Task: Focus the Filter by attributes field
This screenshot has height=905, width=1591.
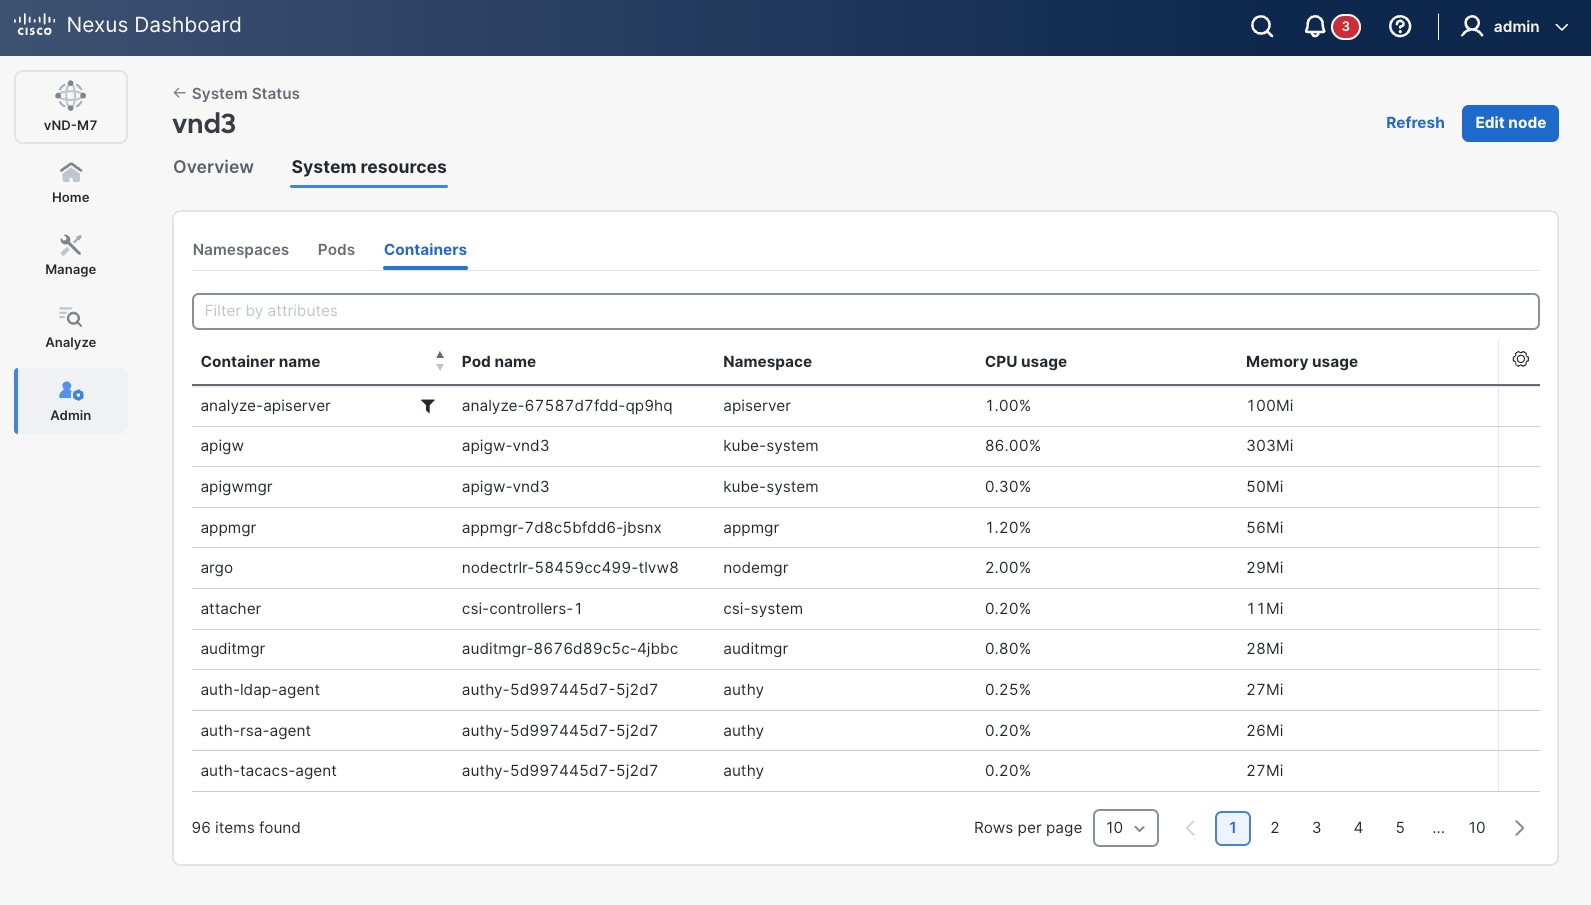Action: 866,311
